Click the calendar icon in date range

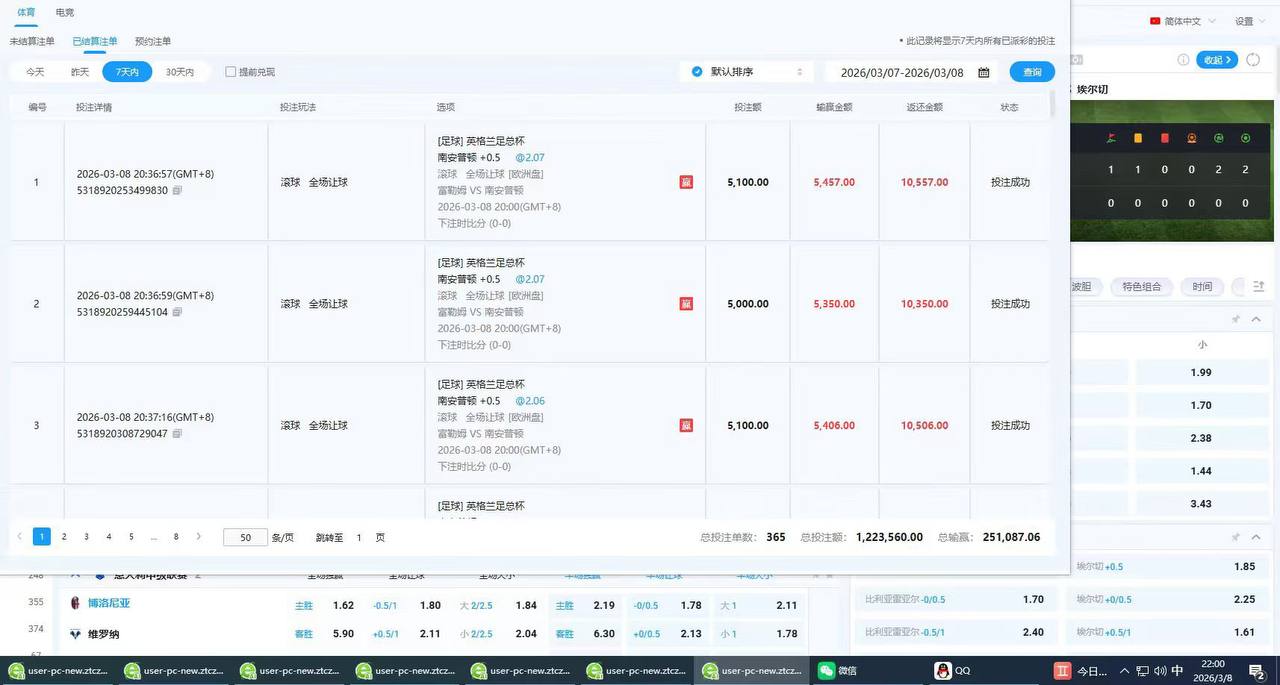point(984,72)
